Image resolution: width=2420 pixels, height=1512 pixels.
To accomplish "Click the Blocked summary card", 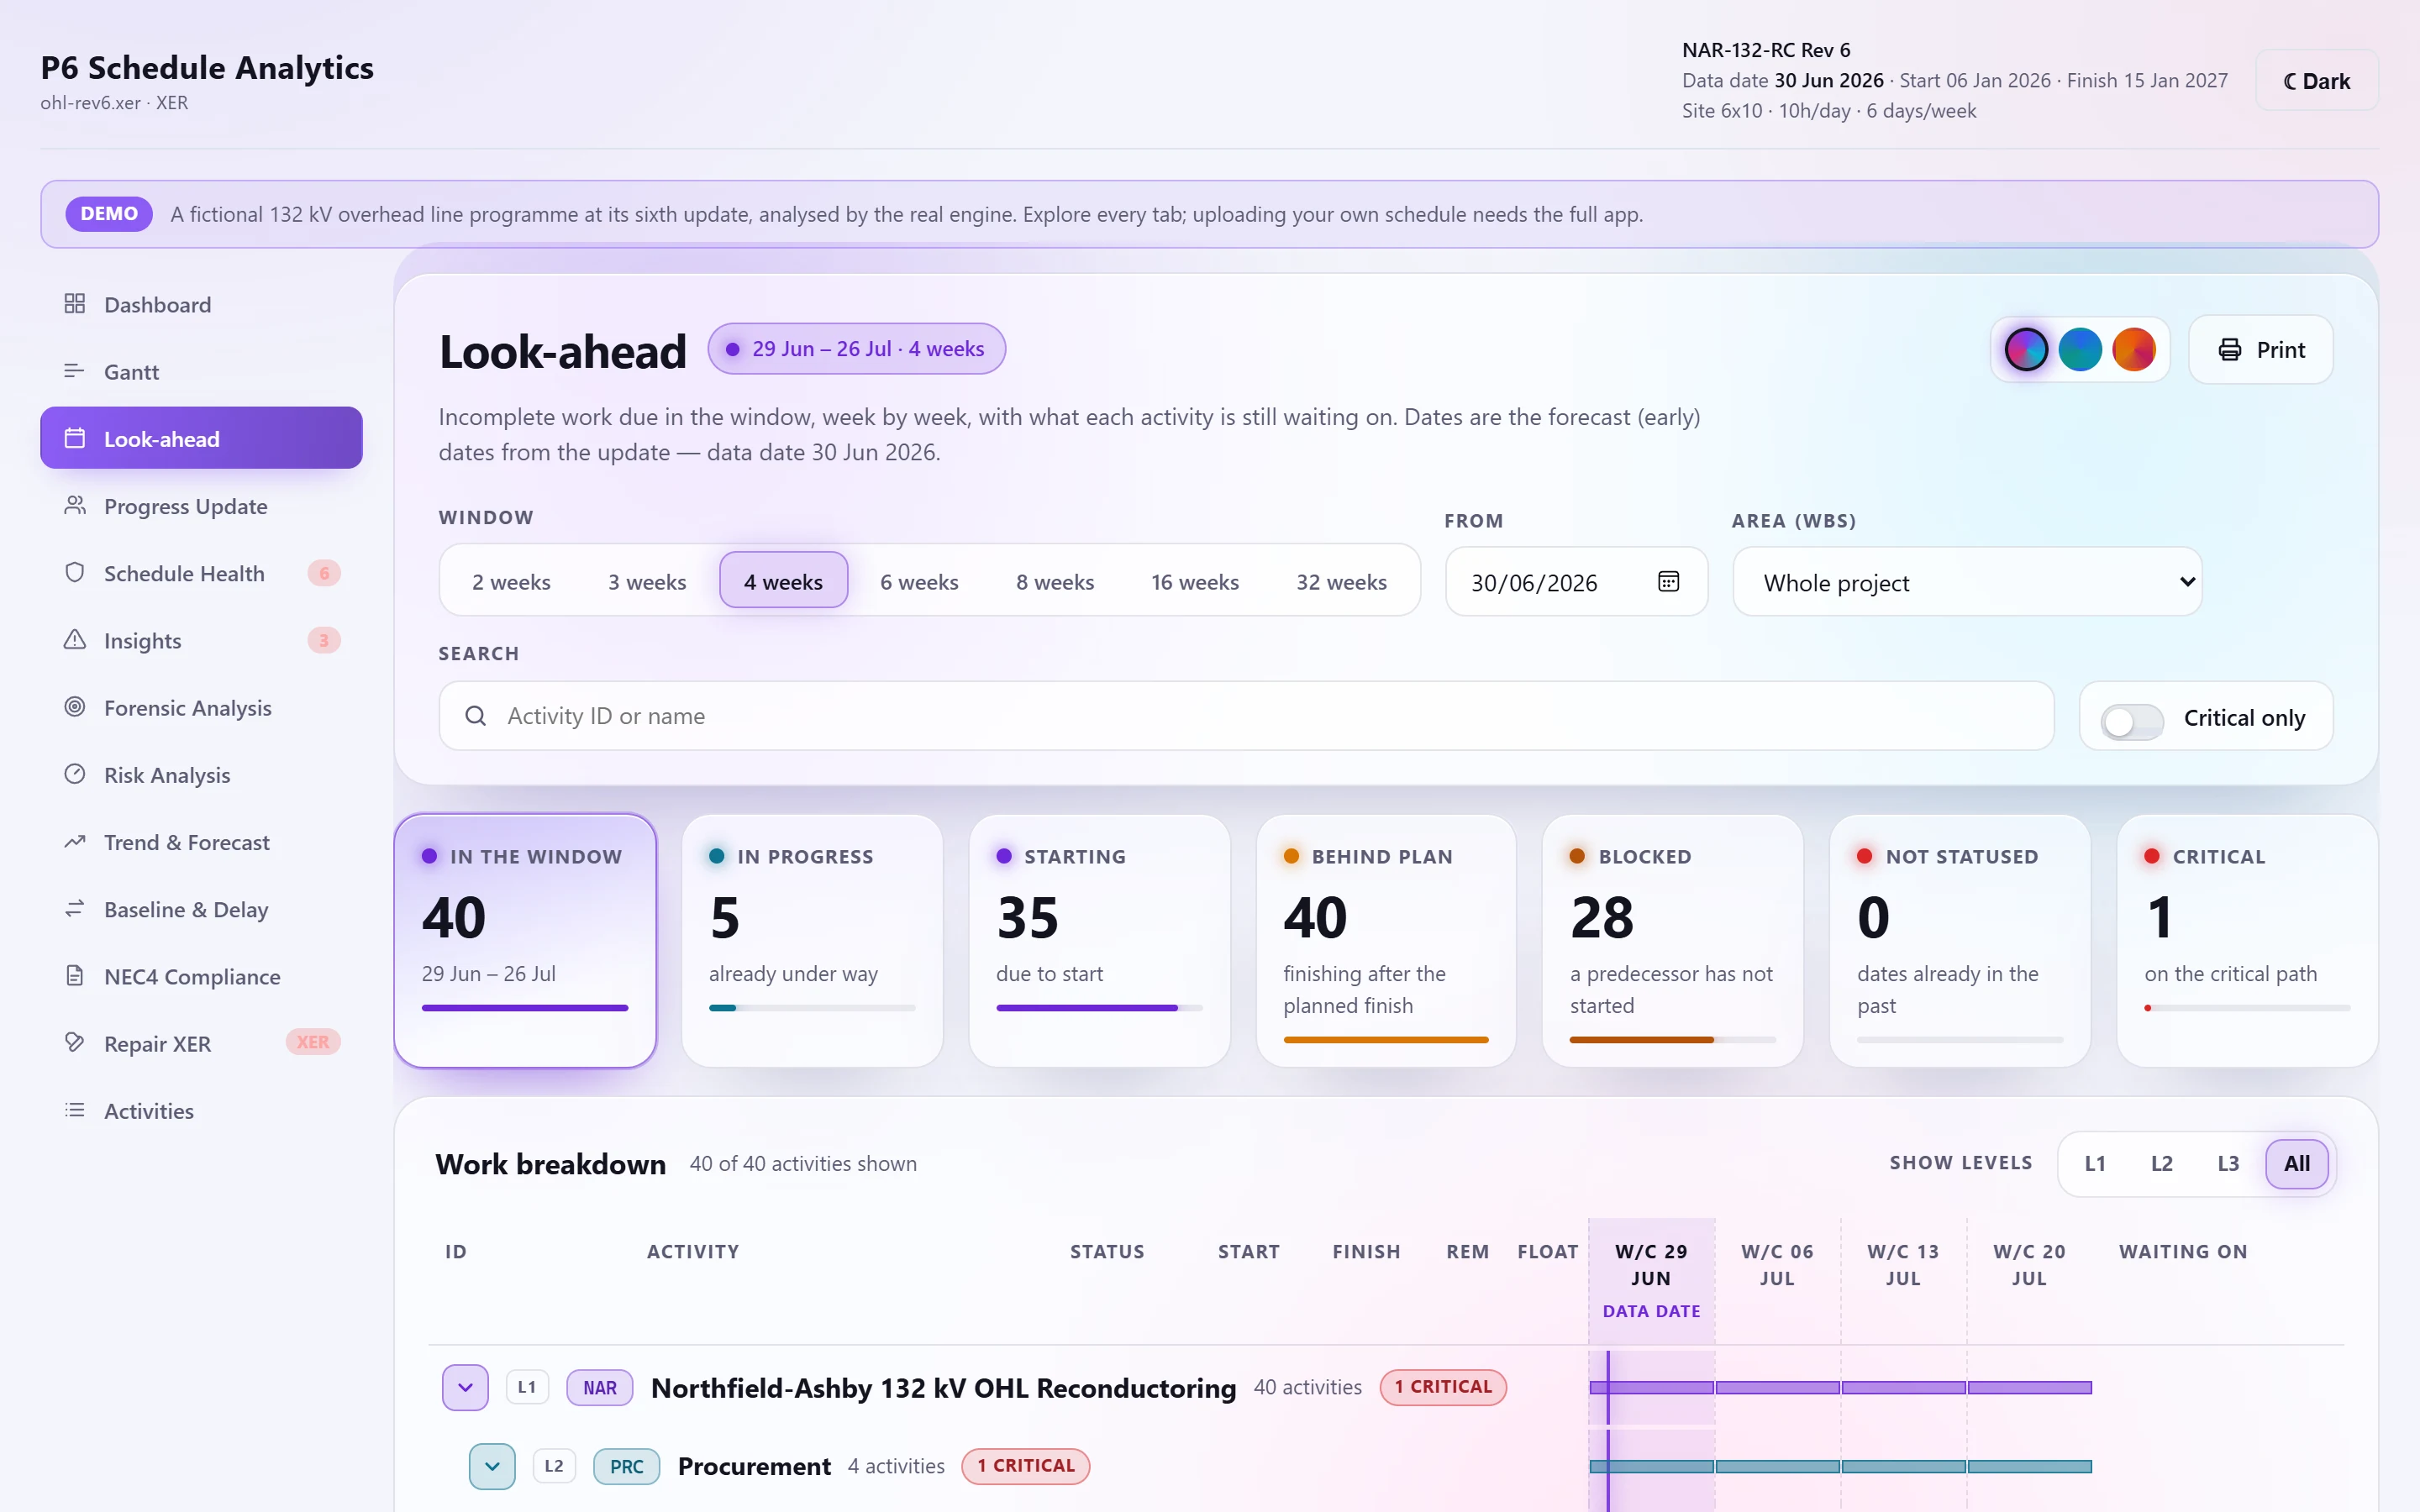I will point(1672,940).
